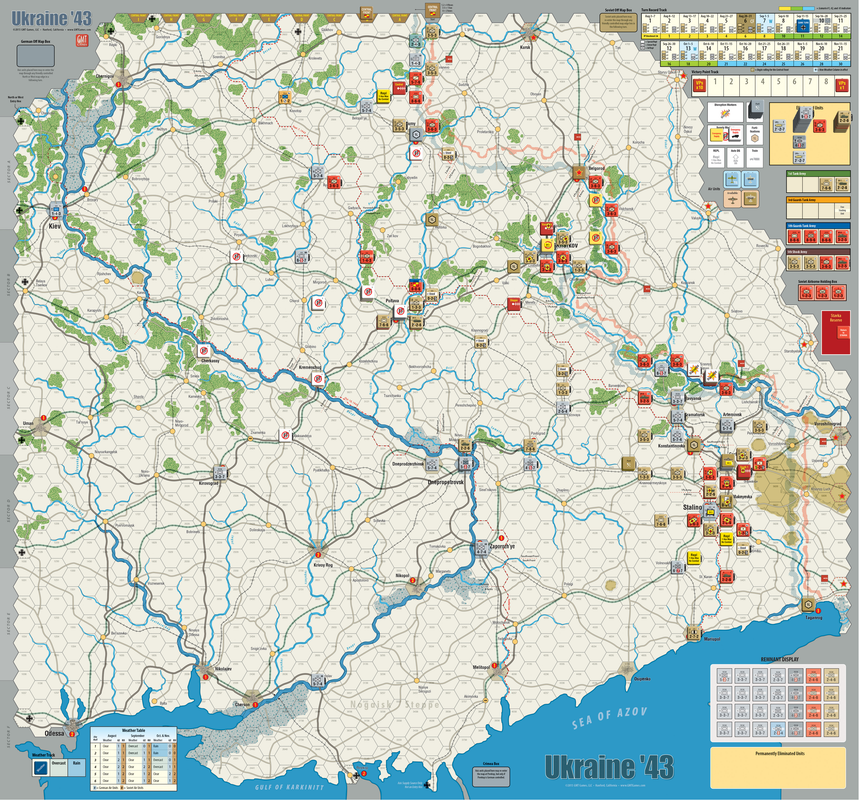This screenshot has width=859, height=800.
Task: Click the Gulf of Karkinitt label
Action: [289, 787]
